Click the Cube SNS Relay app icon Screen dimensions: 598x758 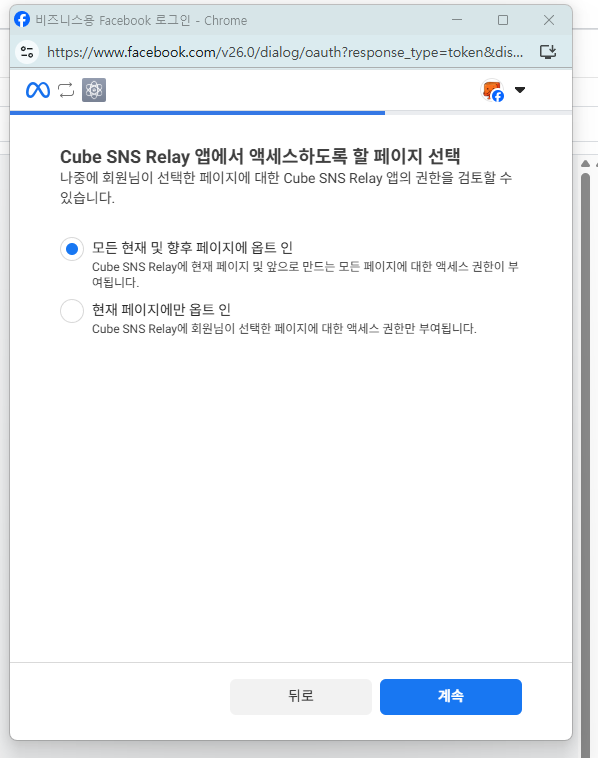click(x=94, y=90)
